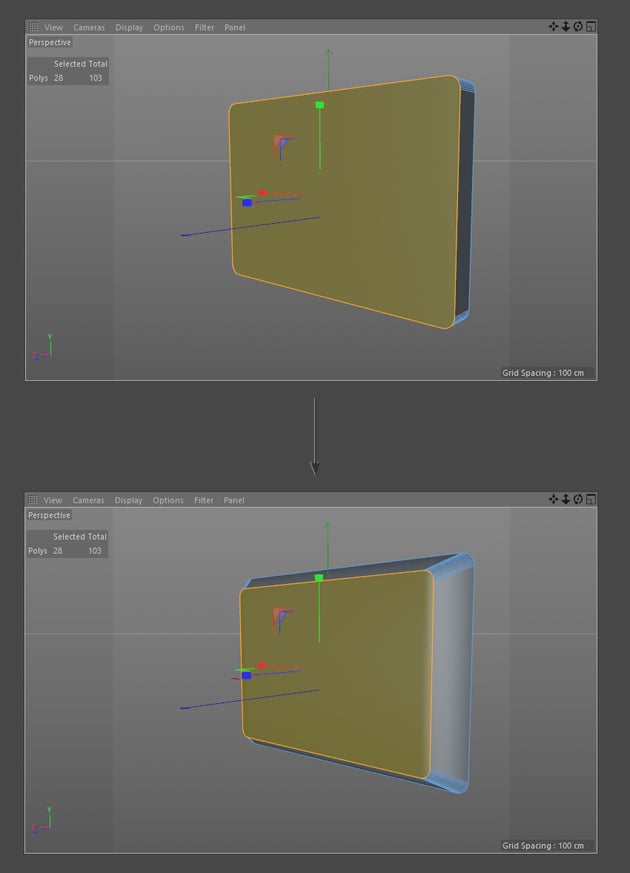Click lower viewport's zoom camera arrow icon
This screenshot has height=873, width=630.
tap(565, 499)
